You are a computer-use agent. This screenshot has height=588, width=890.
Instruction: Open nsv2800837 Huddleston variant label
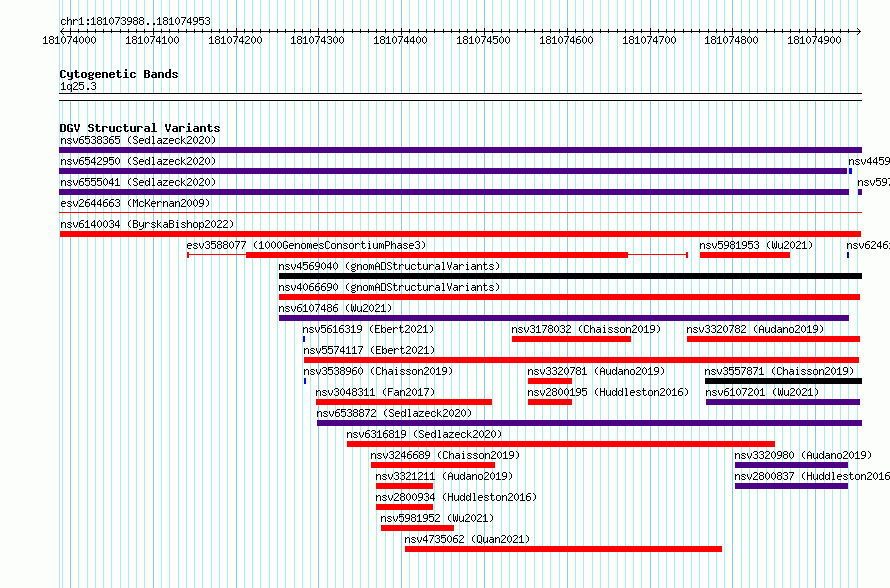812,476
